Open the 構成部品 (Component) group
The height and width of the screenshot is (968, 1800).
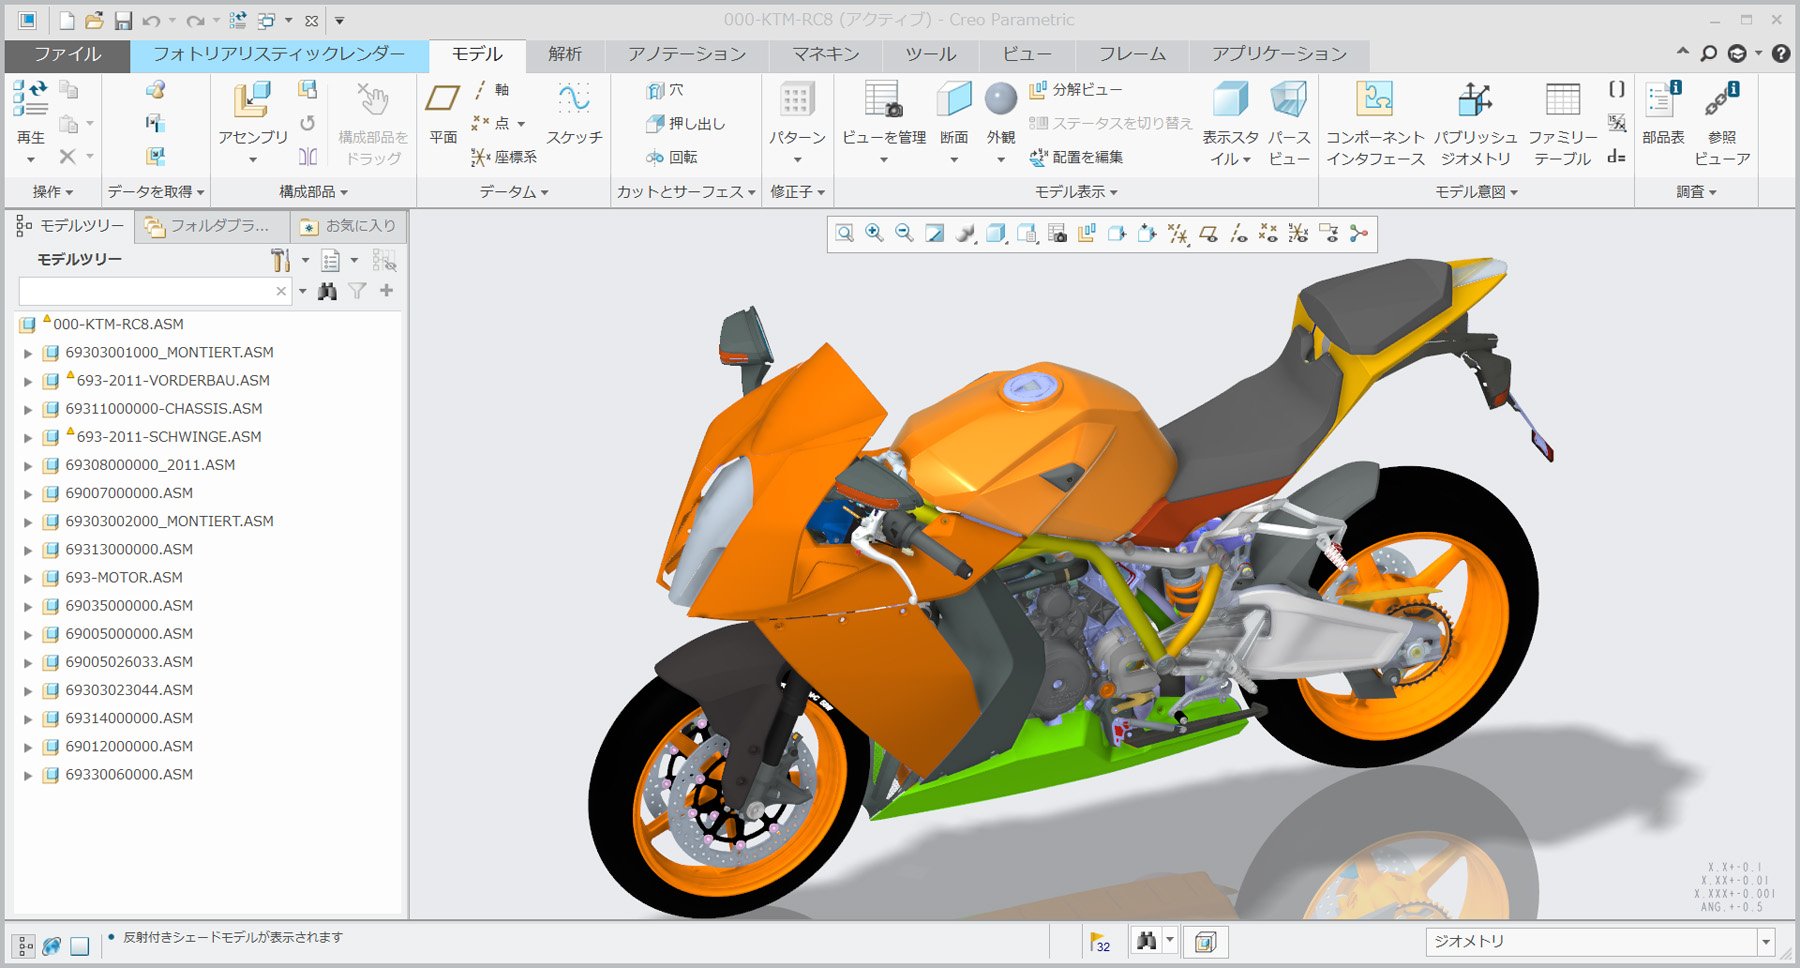313,192
